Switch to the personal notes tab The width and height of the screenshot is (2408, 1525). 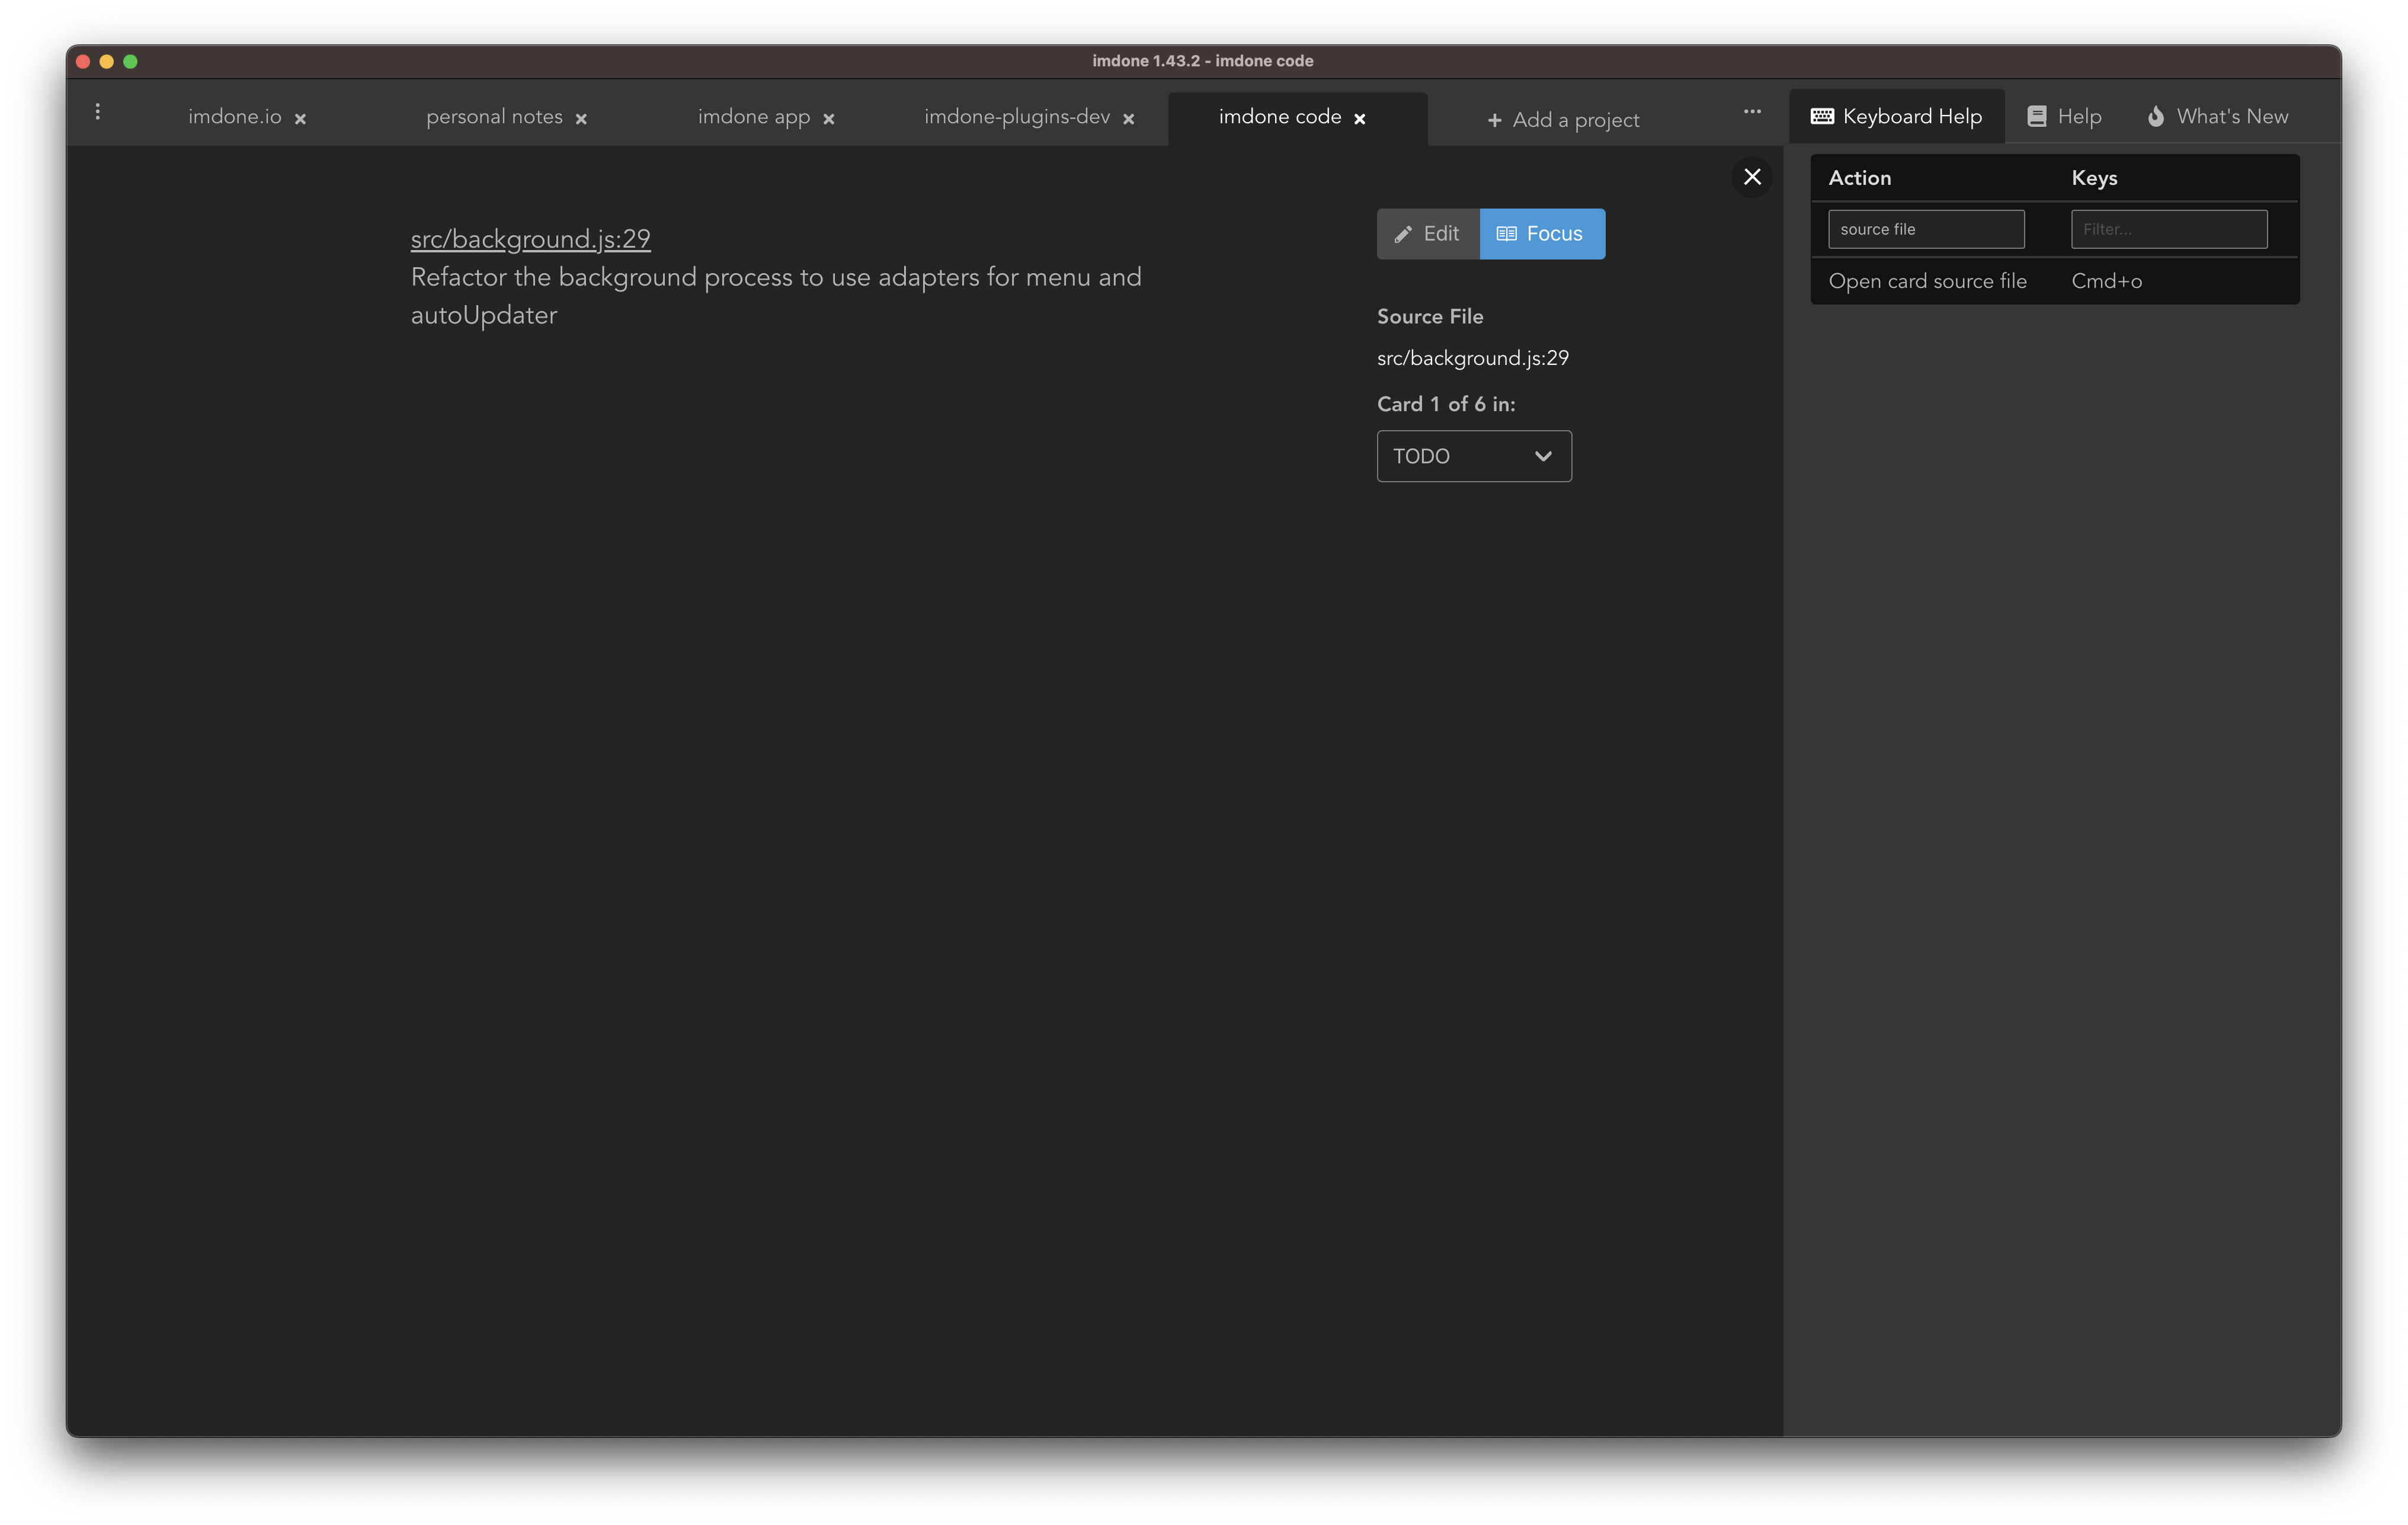pyautogui.click(x=494, y=117)
